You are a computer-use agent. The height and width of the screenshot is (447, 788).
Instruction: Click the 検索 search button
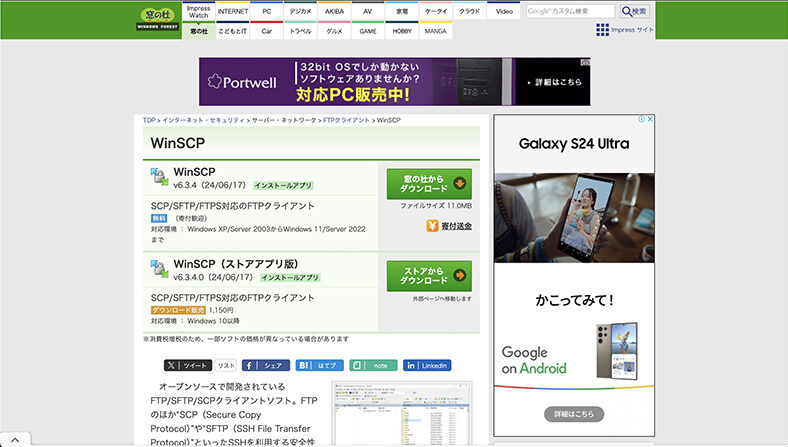634,11
